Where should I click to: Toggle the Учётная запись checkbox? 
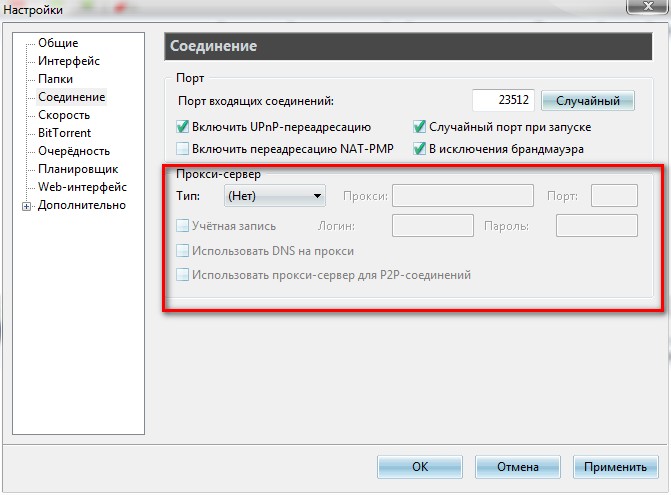coord(182,225)
